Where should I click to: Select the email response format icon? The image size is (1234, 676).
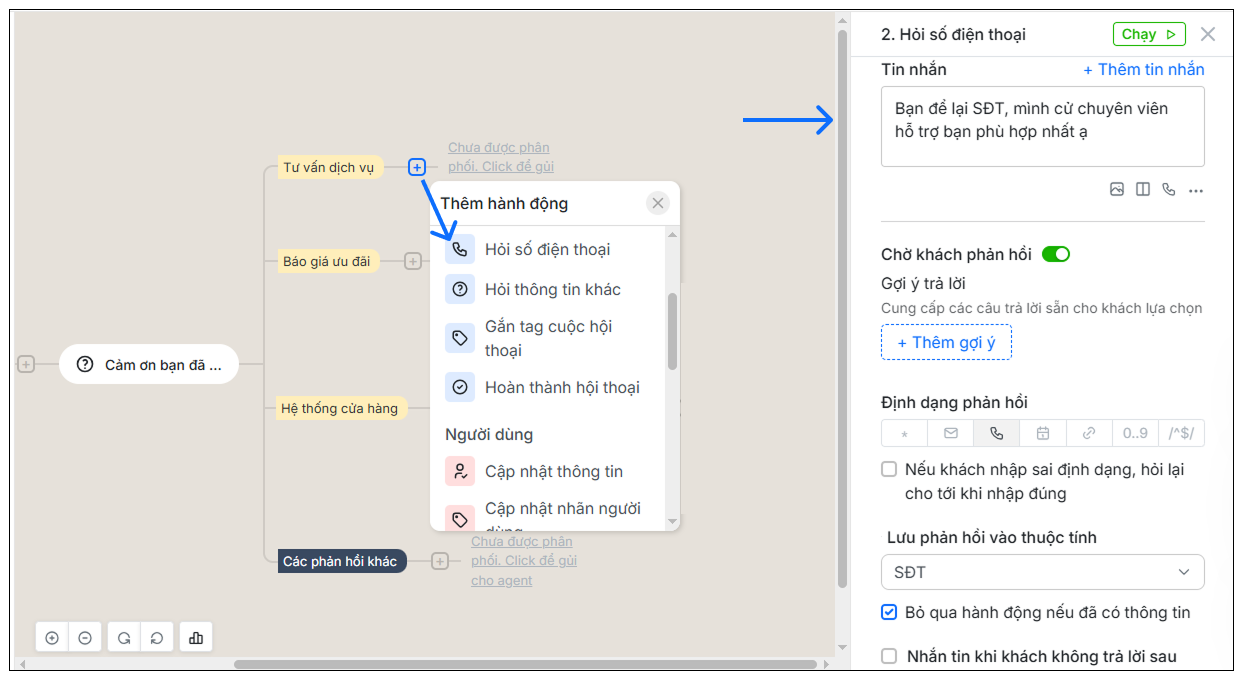(950, 433)
